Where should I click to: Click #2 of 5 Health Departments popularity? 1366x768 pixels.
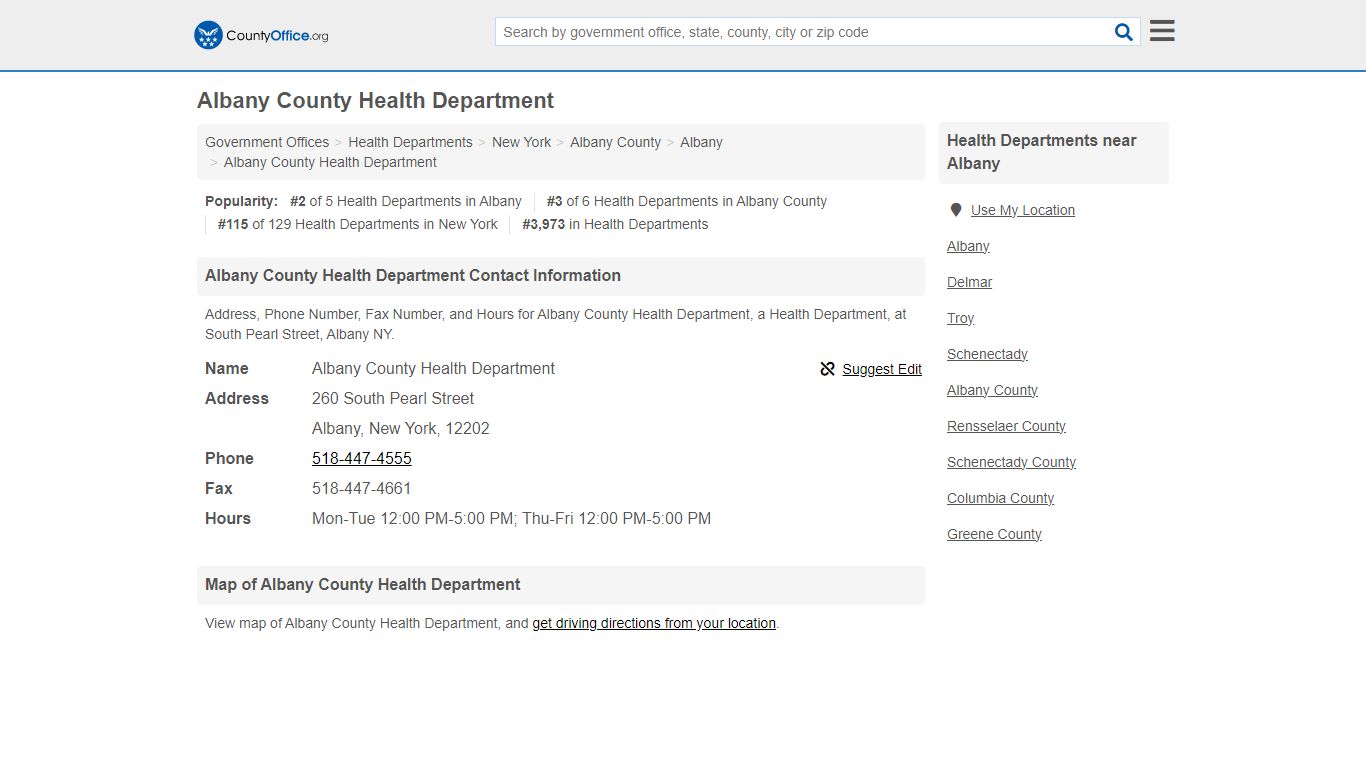click(x=406, y=201)
